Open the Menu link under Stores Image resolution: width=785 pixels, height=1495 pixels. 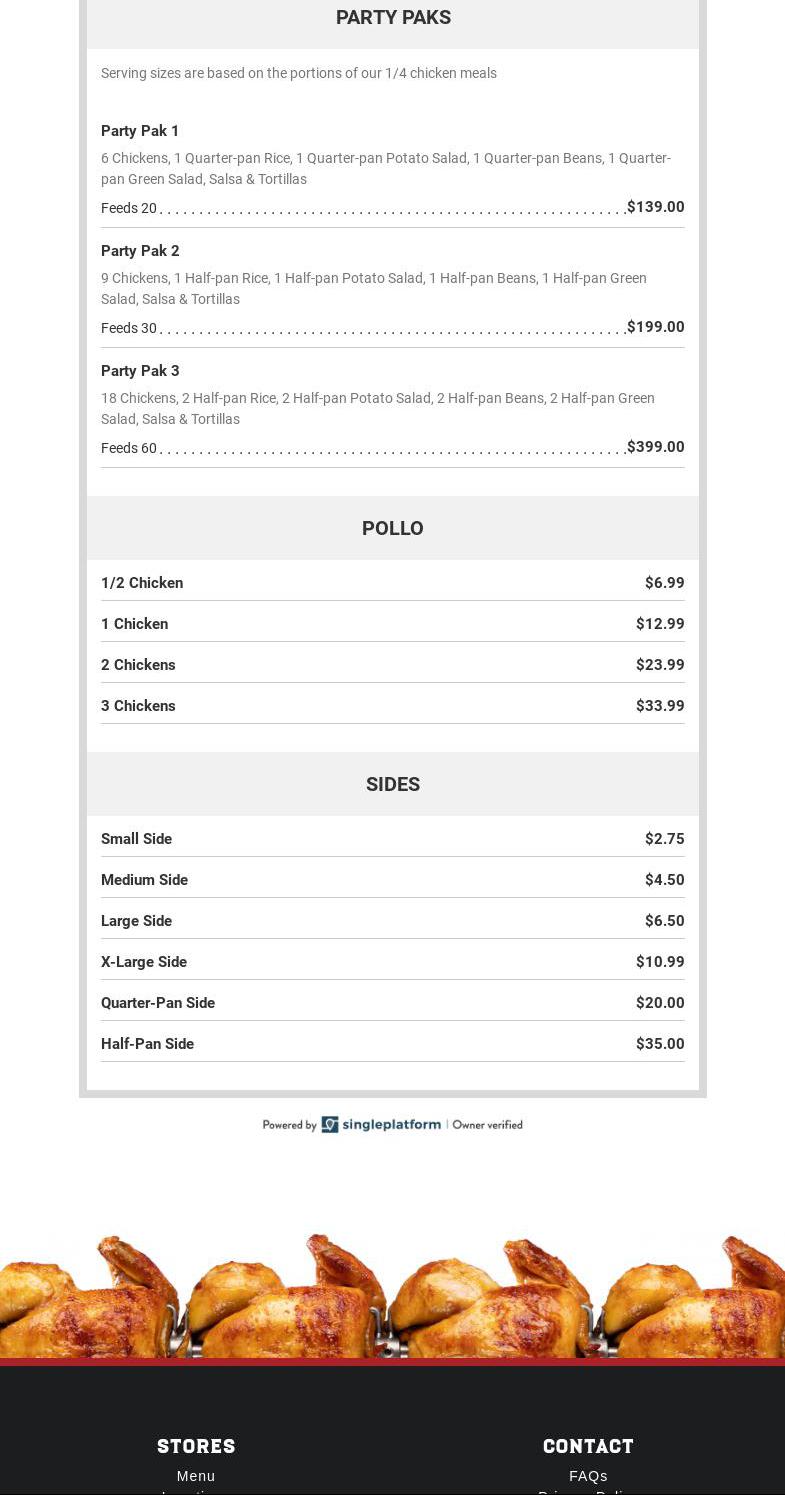pyautogui.click(x=196, y=1476)
